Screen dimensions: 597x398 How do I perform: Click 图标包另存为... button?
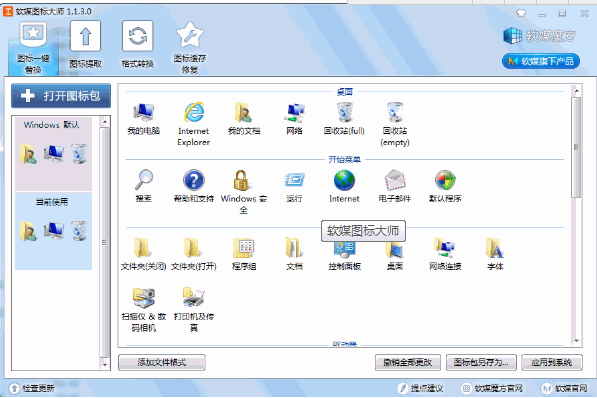click(x=481, y=362)
